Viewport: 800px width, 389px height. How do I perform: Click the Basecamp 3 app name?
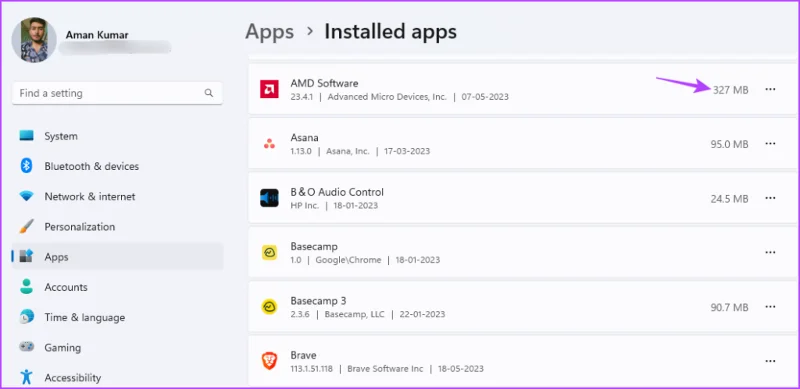point(318,300)
